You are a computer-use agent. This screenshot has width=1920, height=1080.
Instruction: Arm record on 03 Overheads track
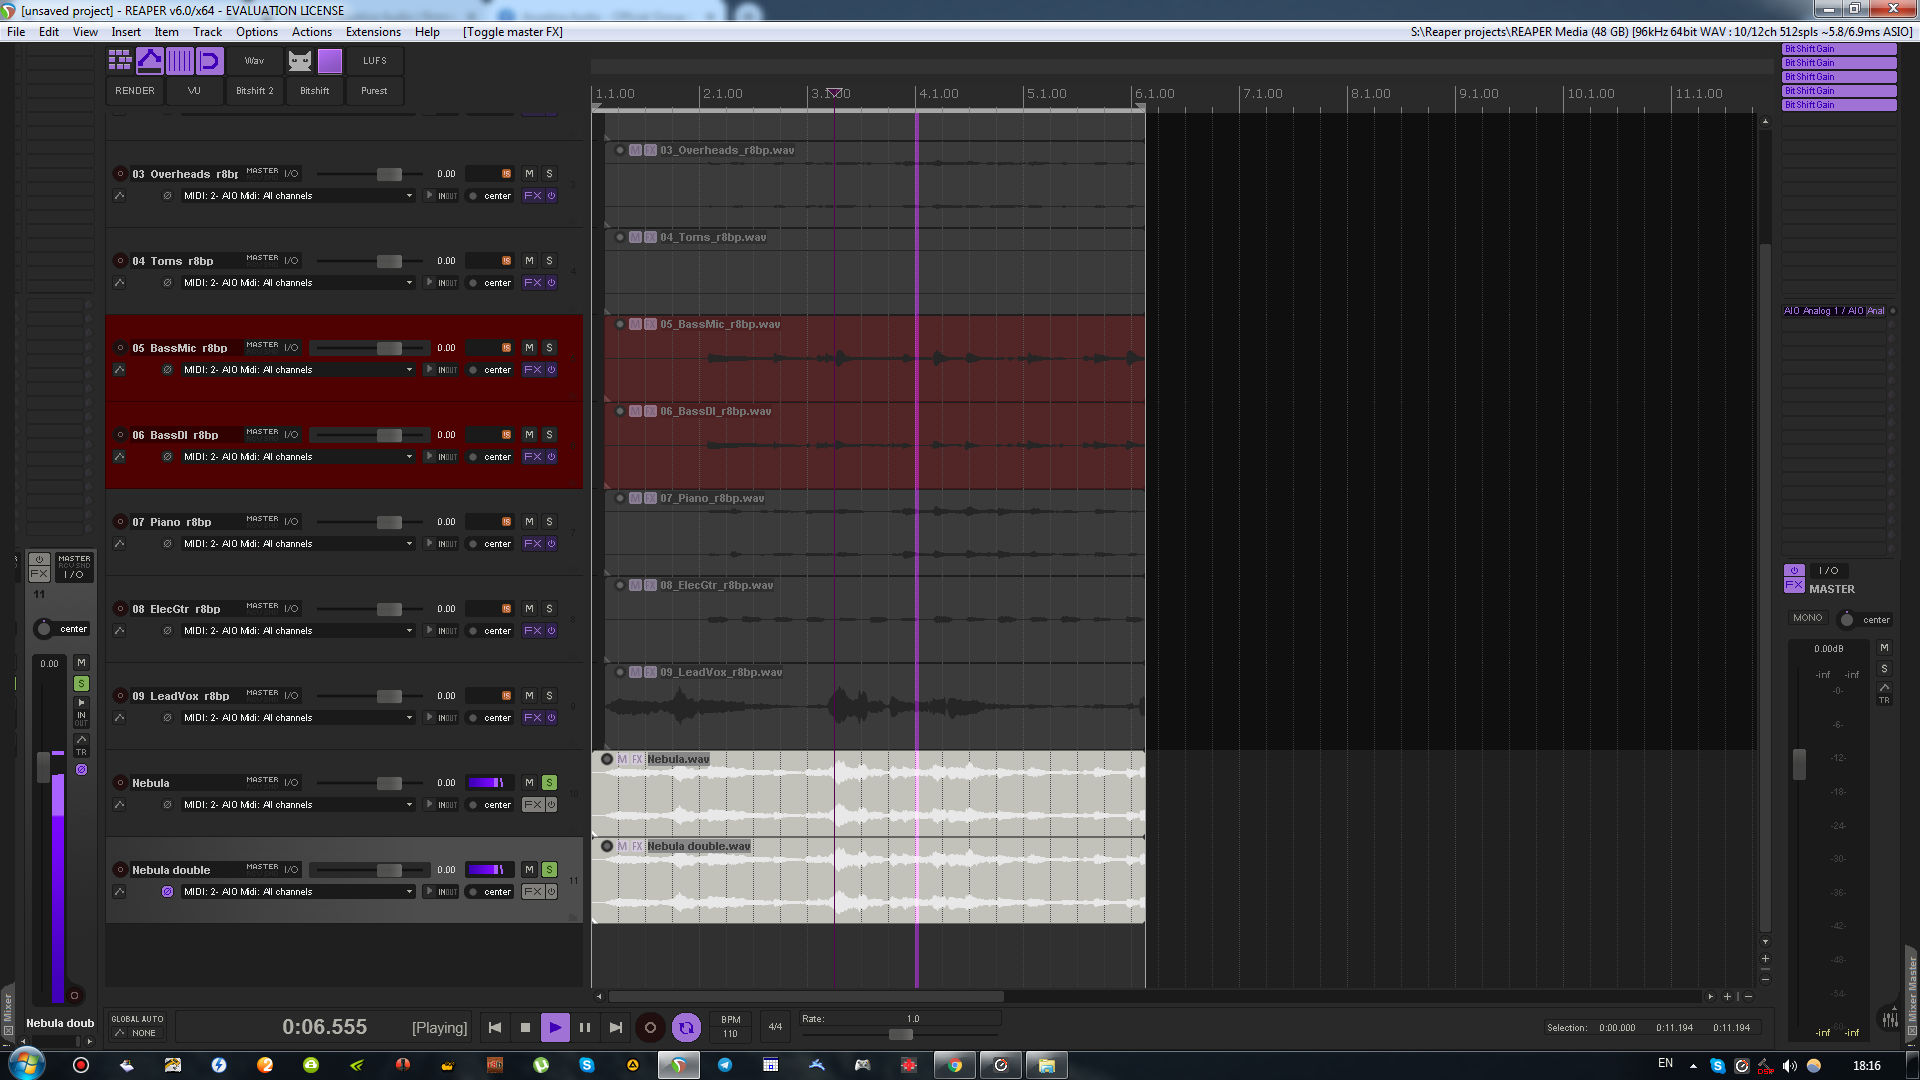pyautogui.click(x=120, y=174)
